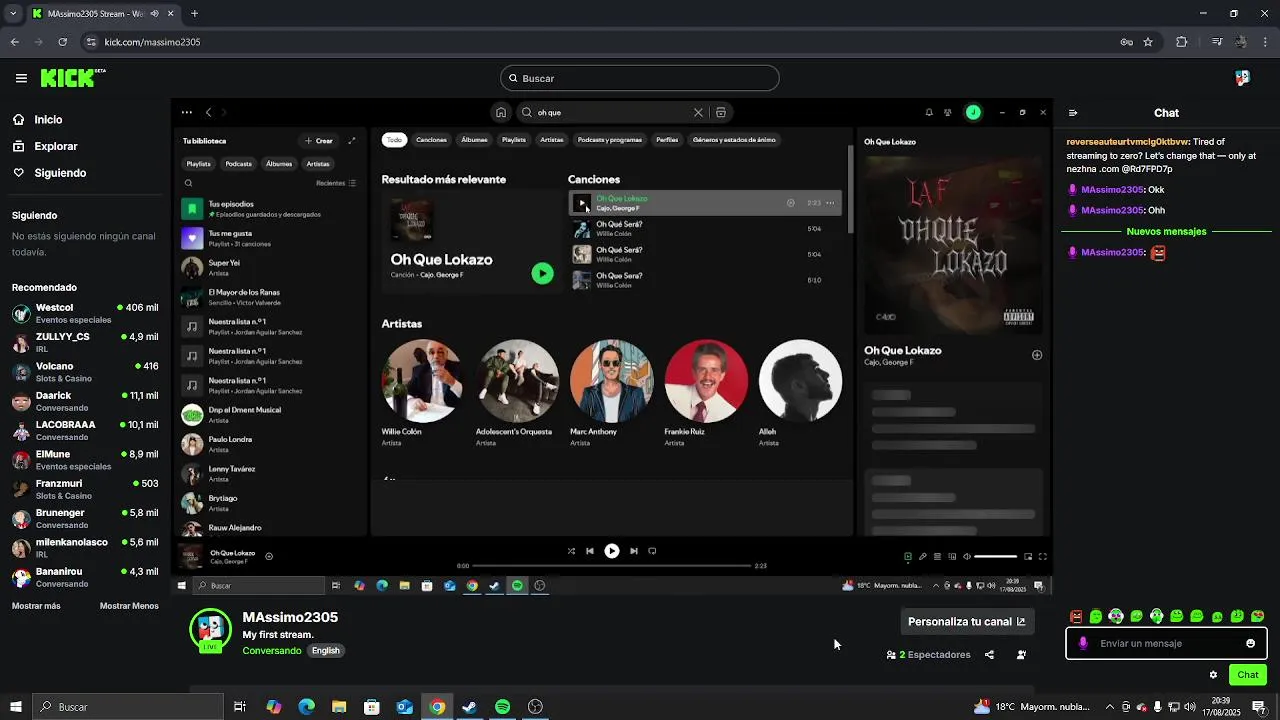Click the purple microphone badge in message box
The height and width of the screenshot is (720, 1280).
1083,644
